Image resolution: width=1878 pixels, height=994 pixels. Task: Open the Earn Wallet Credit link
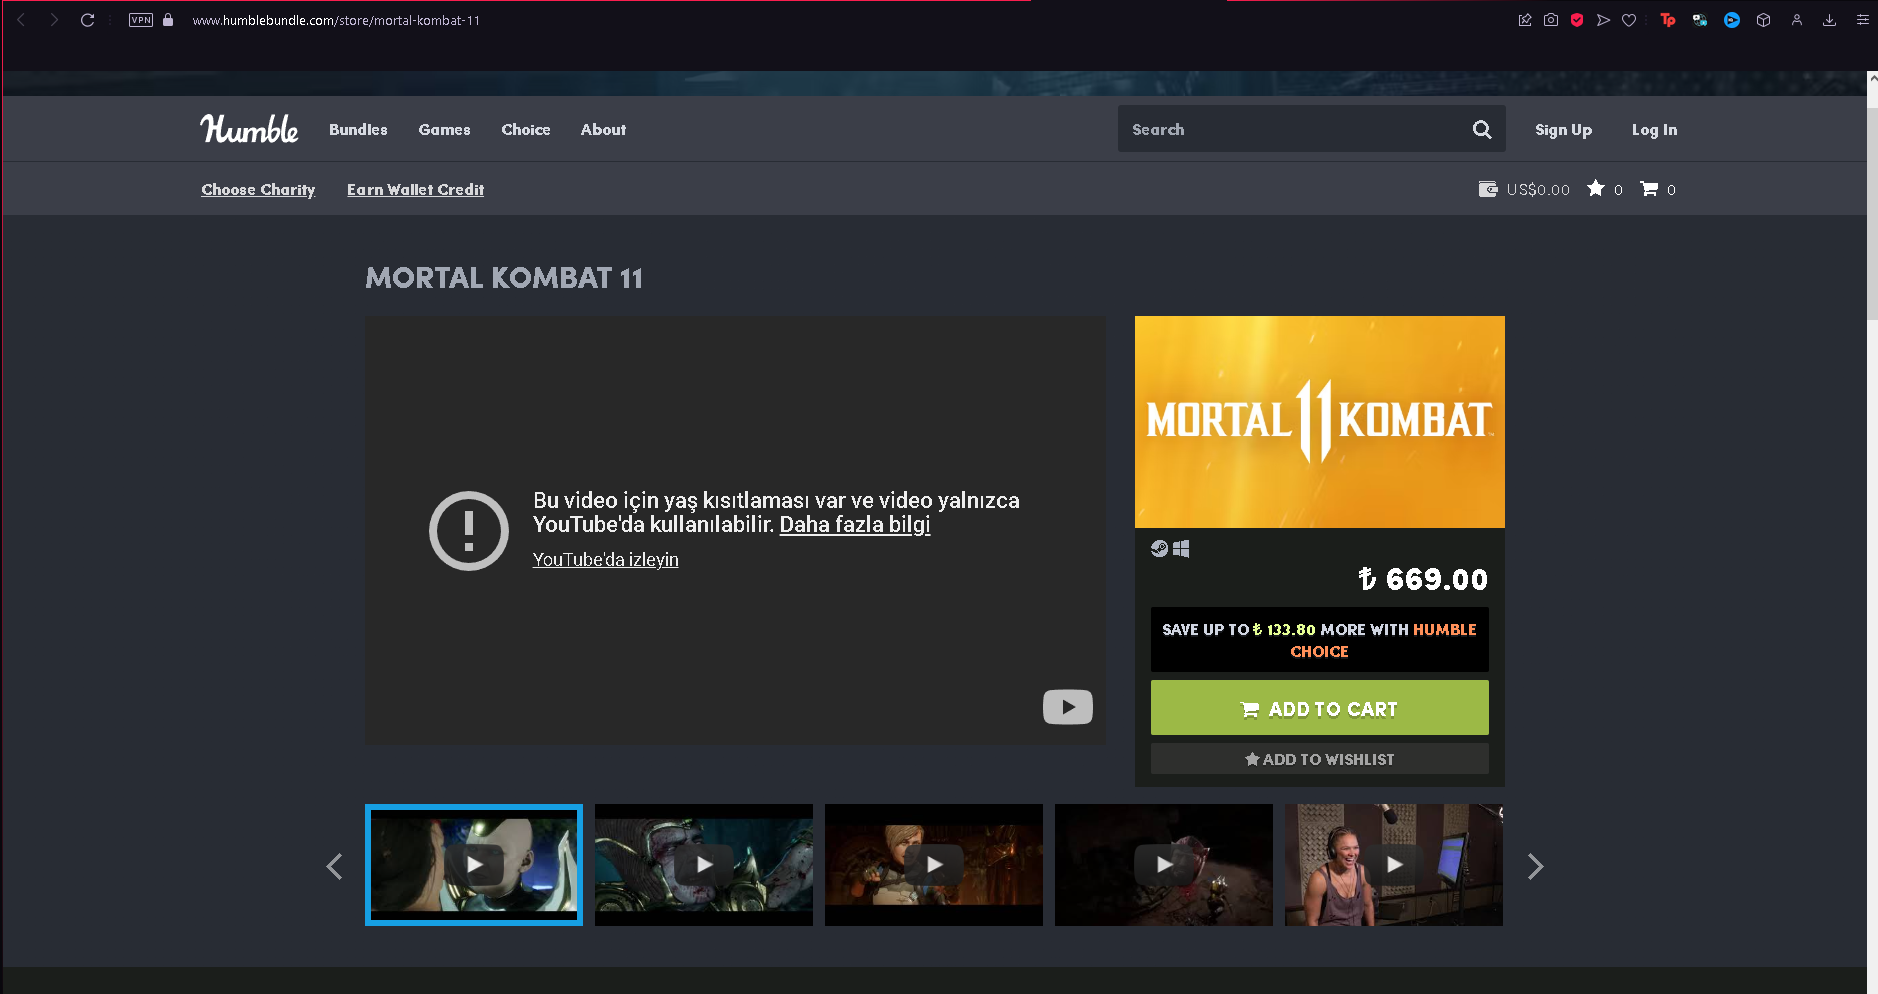[415, 190]
